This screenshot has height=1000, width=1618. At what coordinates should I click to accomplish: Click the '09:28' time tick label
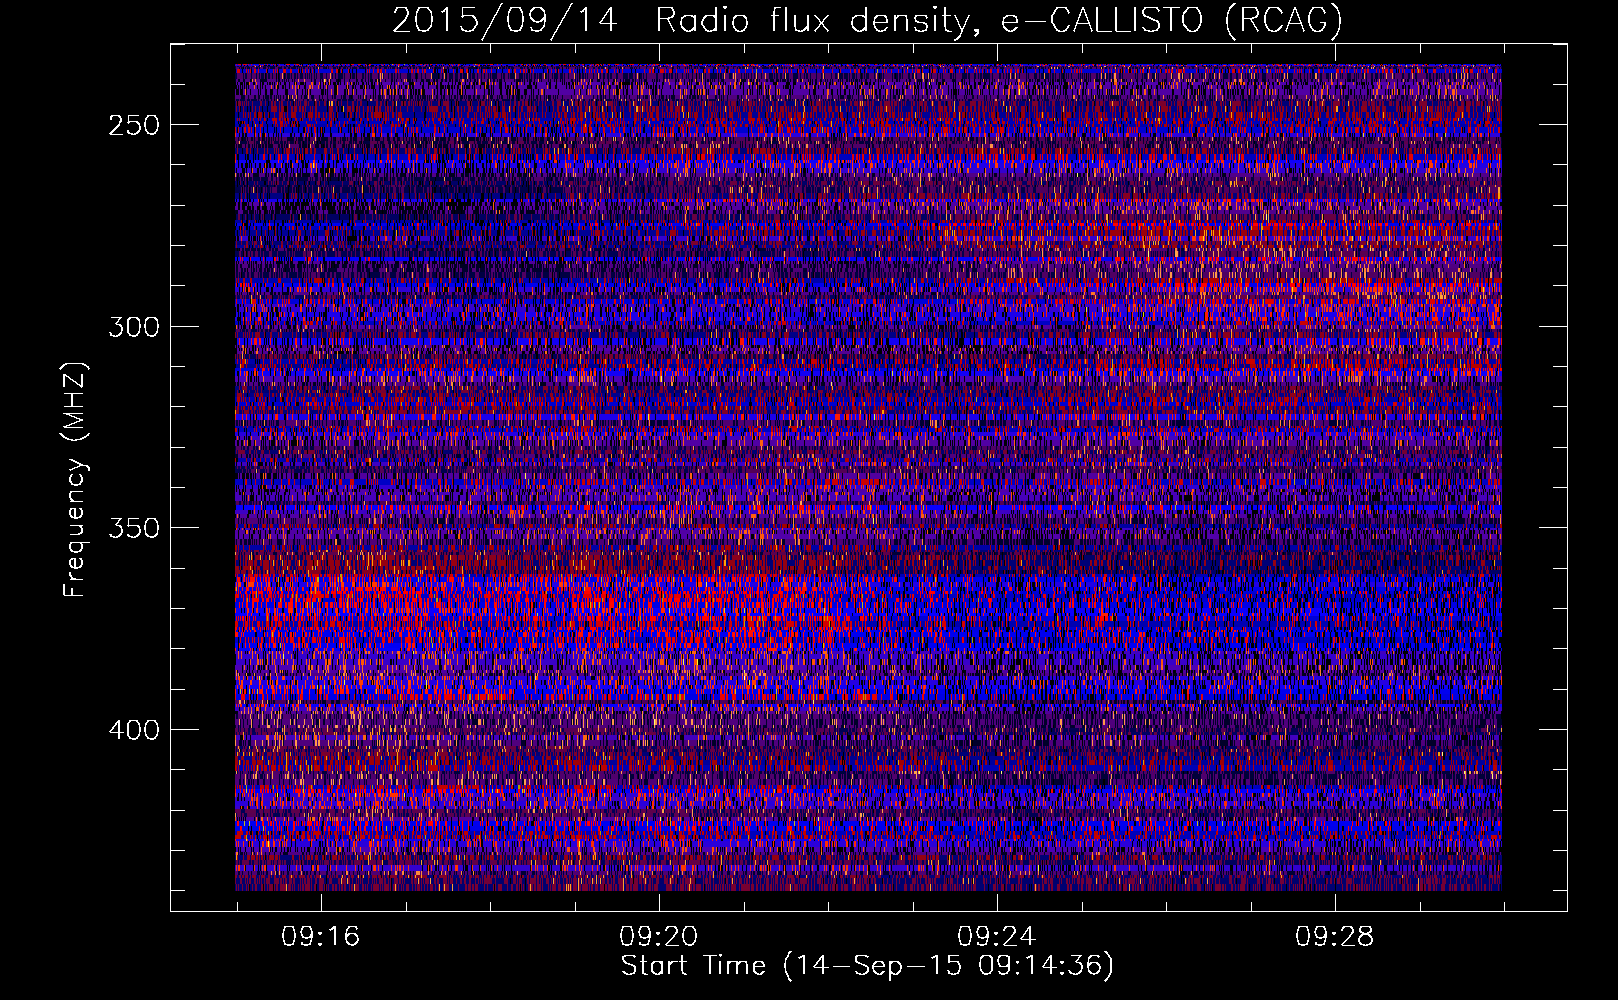point(1334,936)
